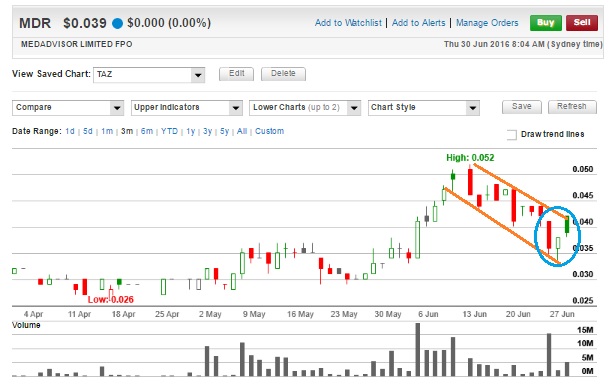616x386 pixels.
Task: Click the red Sell button
Action: 582,23
